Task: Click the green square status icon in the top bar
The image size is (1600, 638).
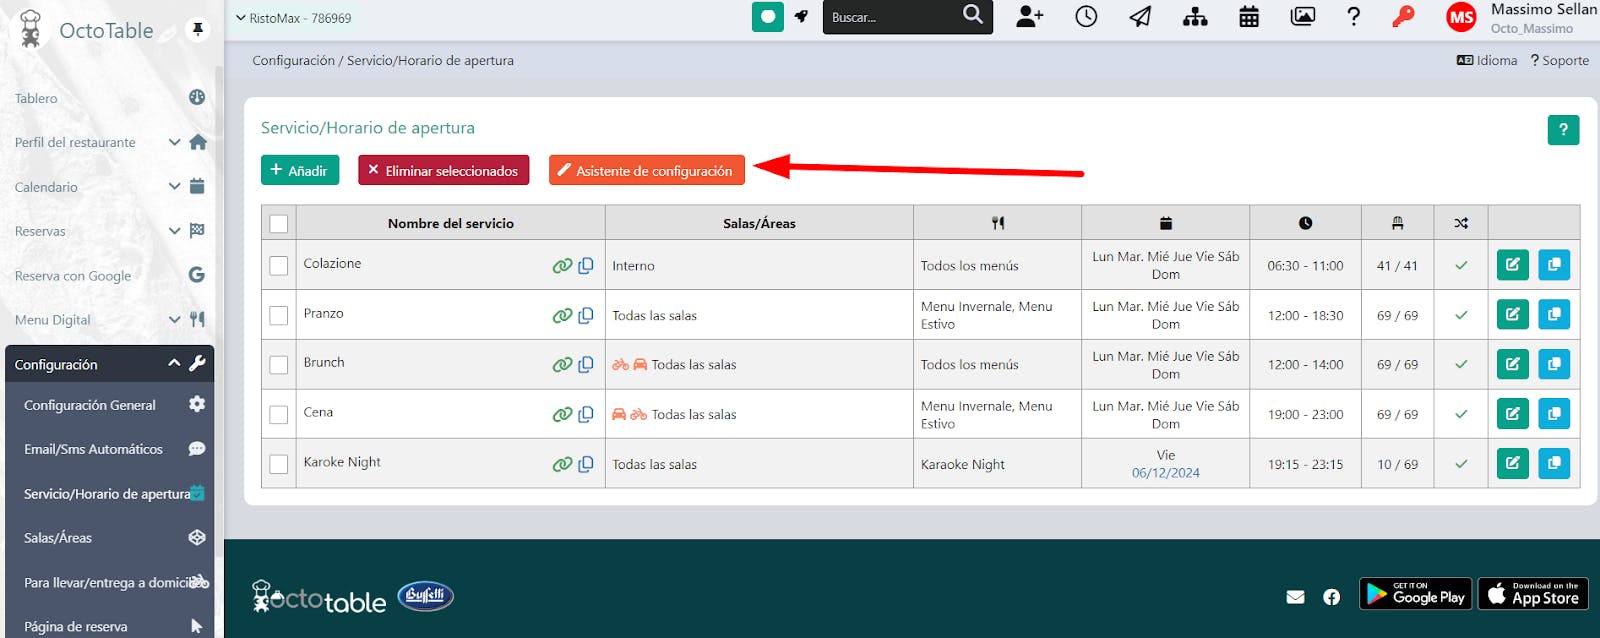Action: [768, 17]
